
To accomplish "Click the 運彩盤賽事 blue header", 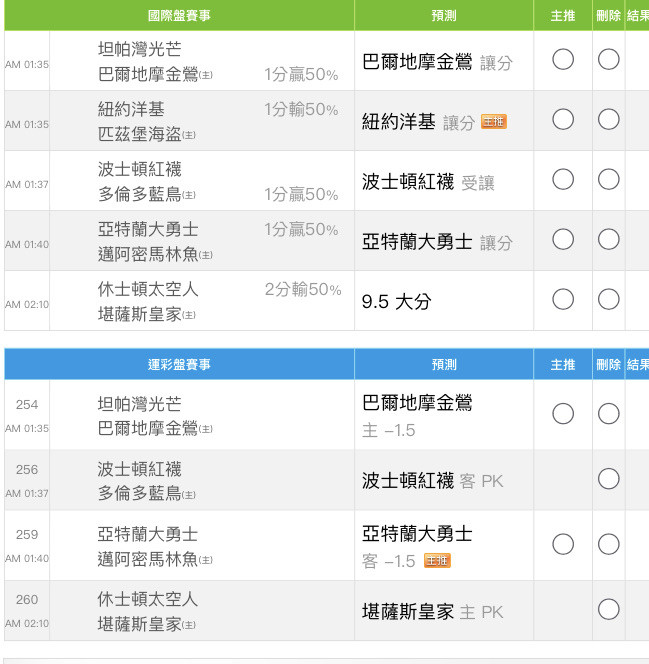I will click(179, 365).
